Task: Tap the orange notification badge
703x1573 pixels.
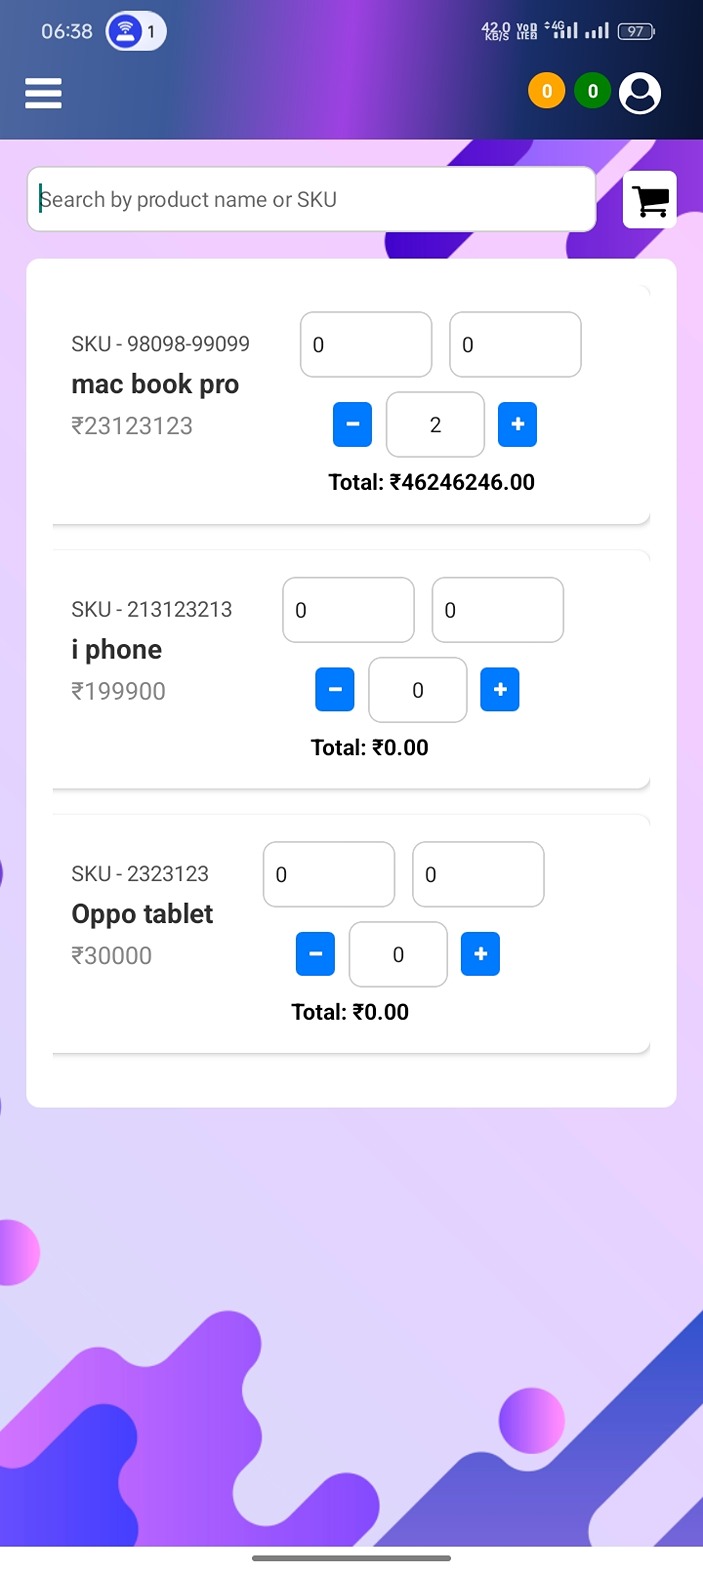Action: [x=546, y=92]
